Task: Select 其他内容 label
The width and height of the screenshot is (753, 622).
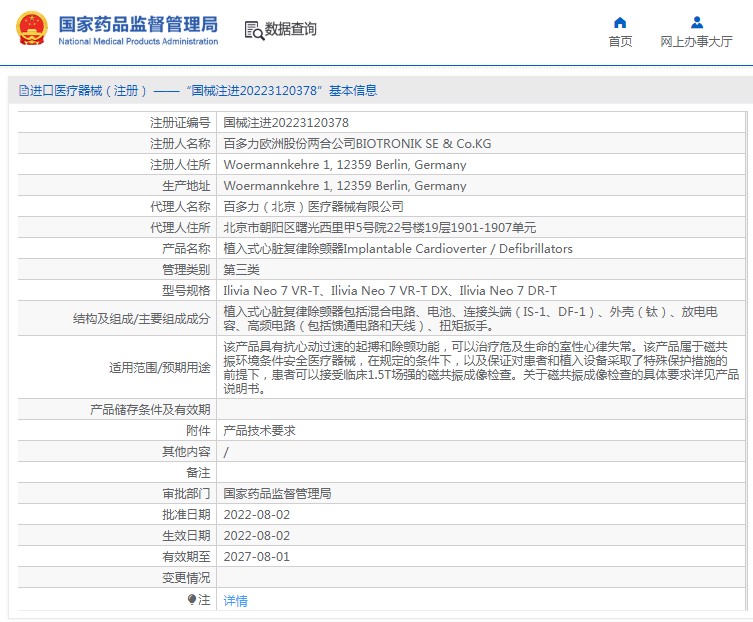Action: tap(186, 451)
